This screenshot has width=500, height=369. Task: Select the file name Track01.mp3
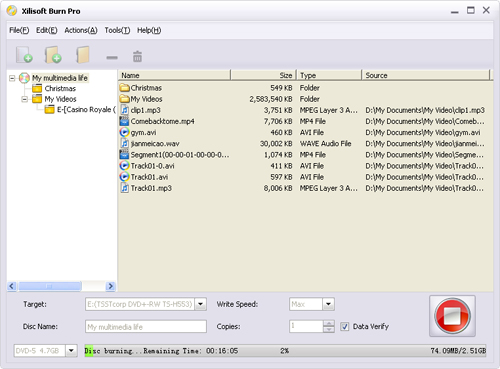pyautogui.click(x=151, y=188)
